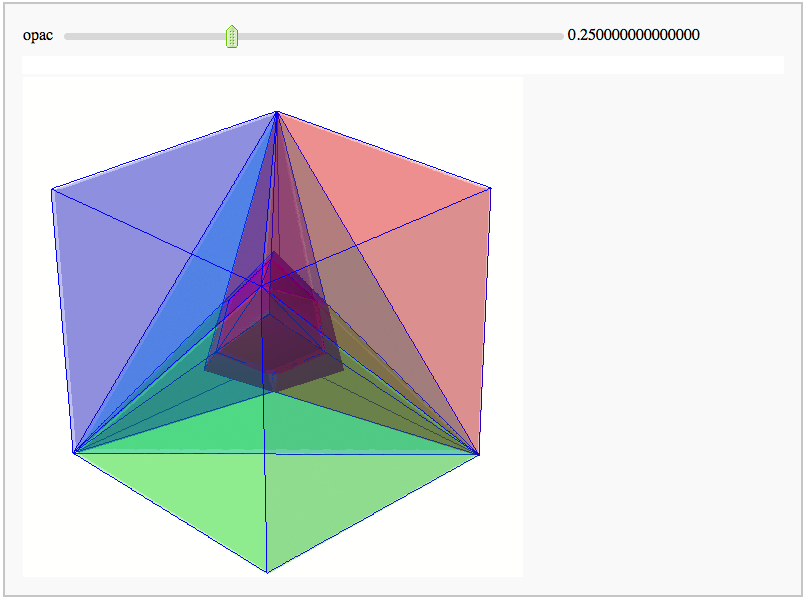Viewport: 809px width, 600px height.
Task: Click the bottom vertex of the cube
Action: (x=267, y=572)
